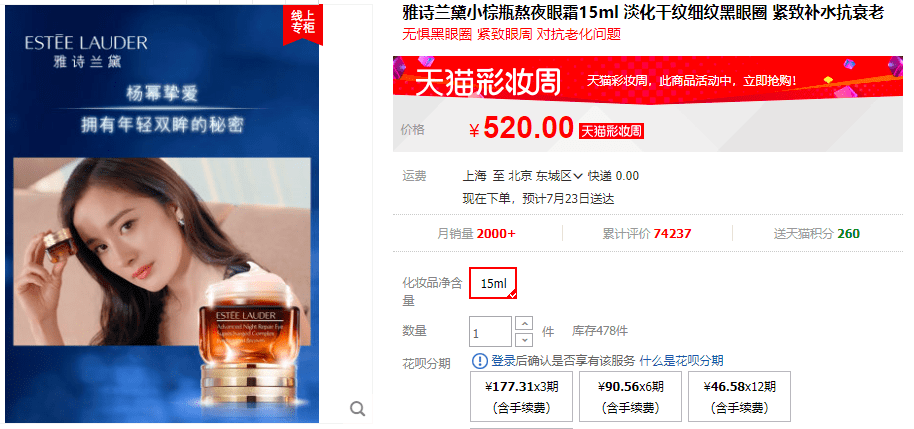Click the 月销量 2000+ sales item
This screenshot has width=914, height=429.
pyautogui.click(x=476, y=234)
